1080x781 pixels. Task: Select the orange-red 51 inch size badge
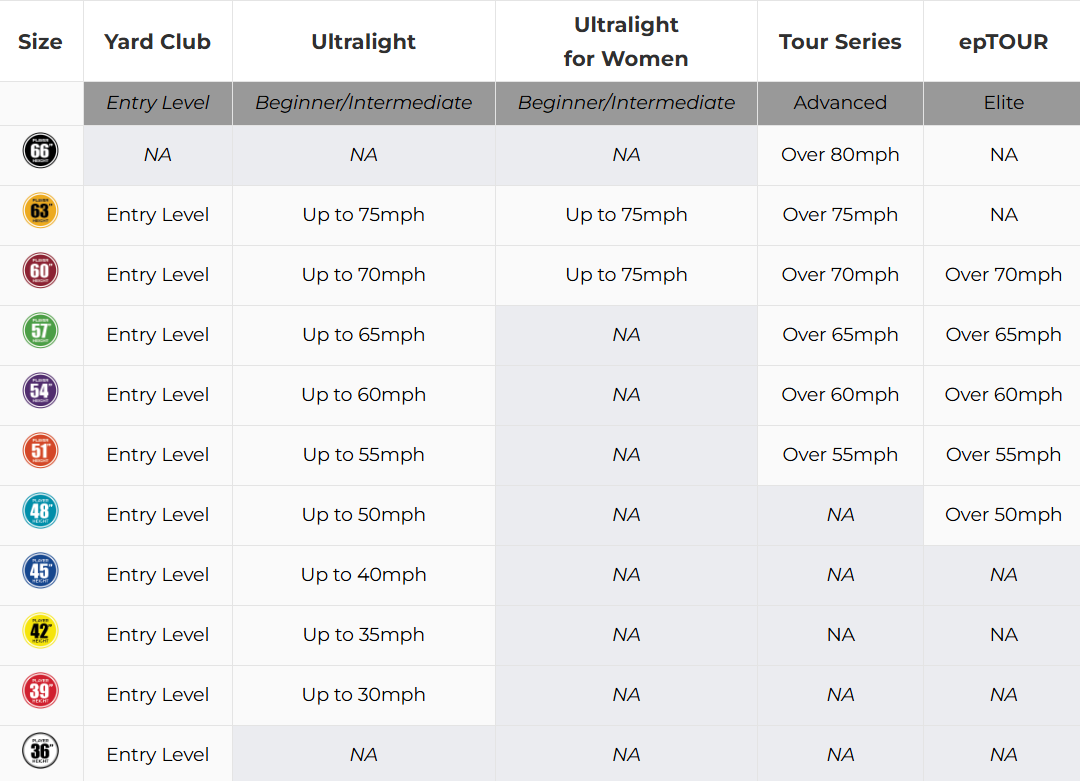point(40,450)
